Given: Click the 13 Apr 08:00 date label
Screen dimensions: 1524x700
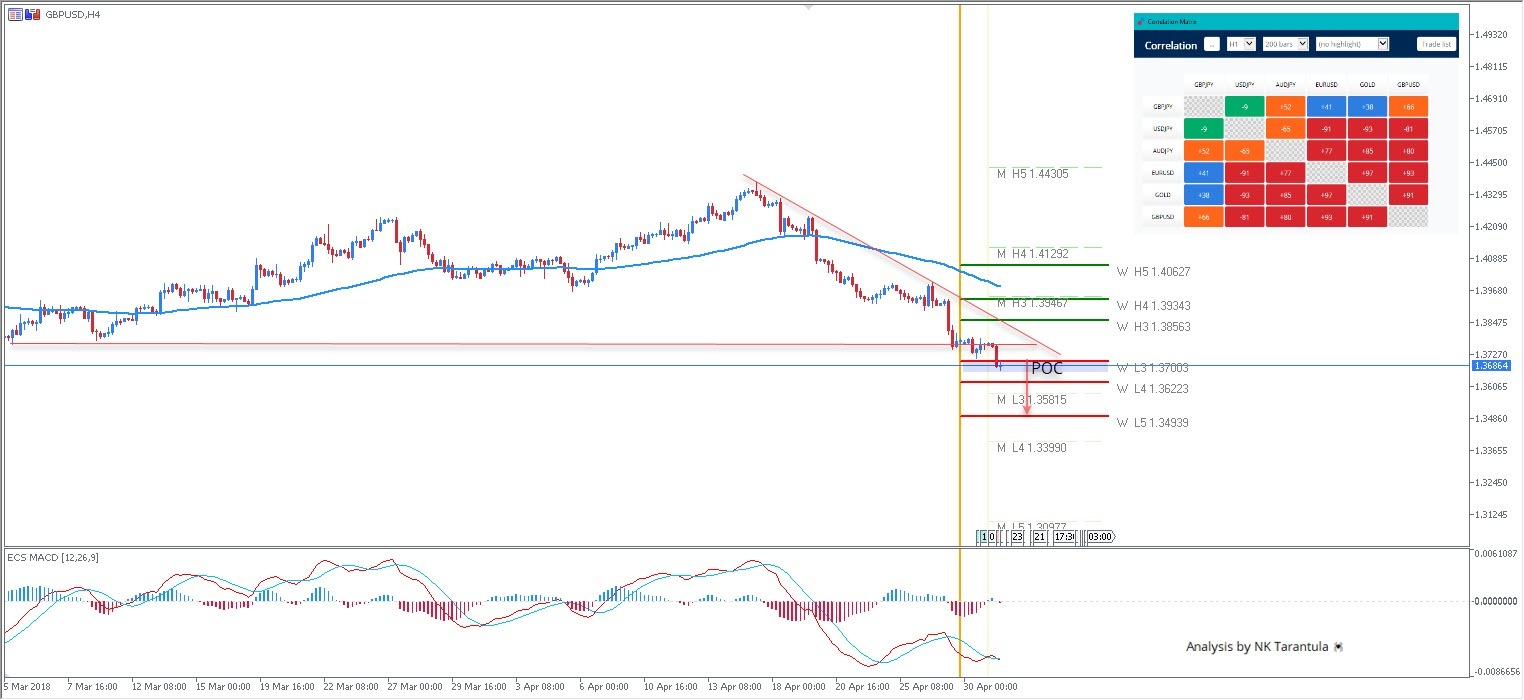Looking at the screenshot, I should click(x=735, y=688).
